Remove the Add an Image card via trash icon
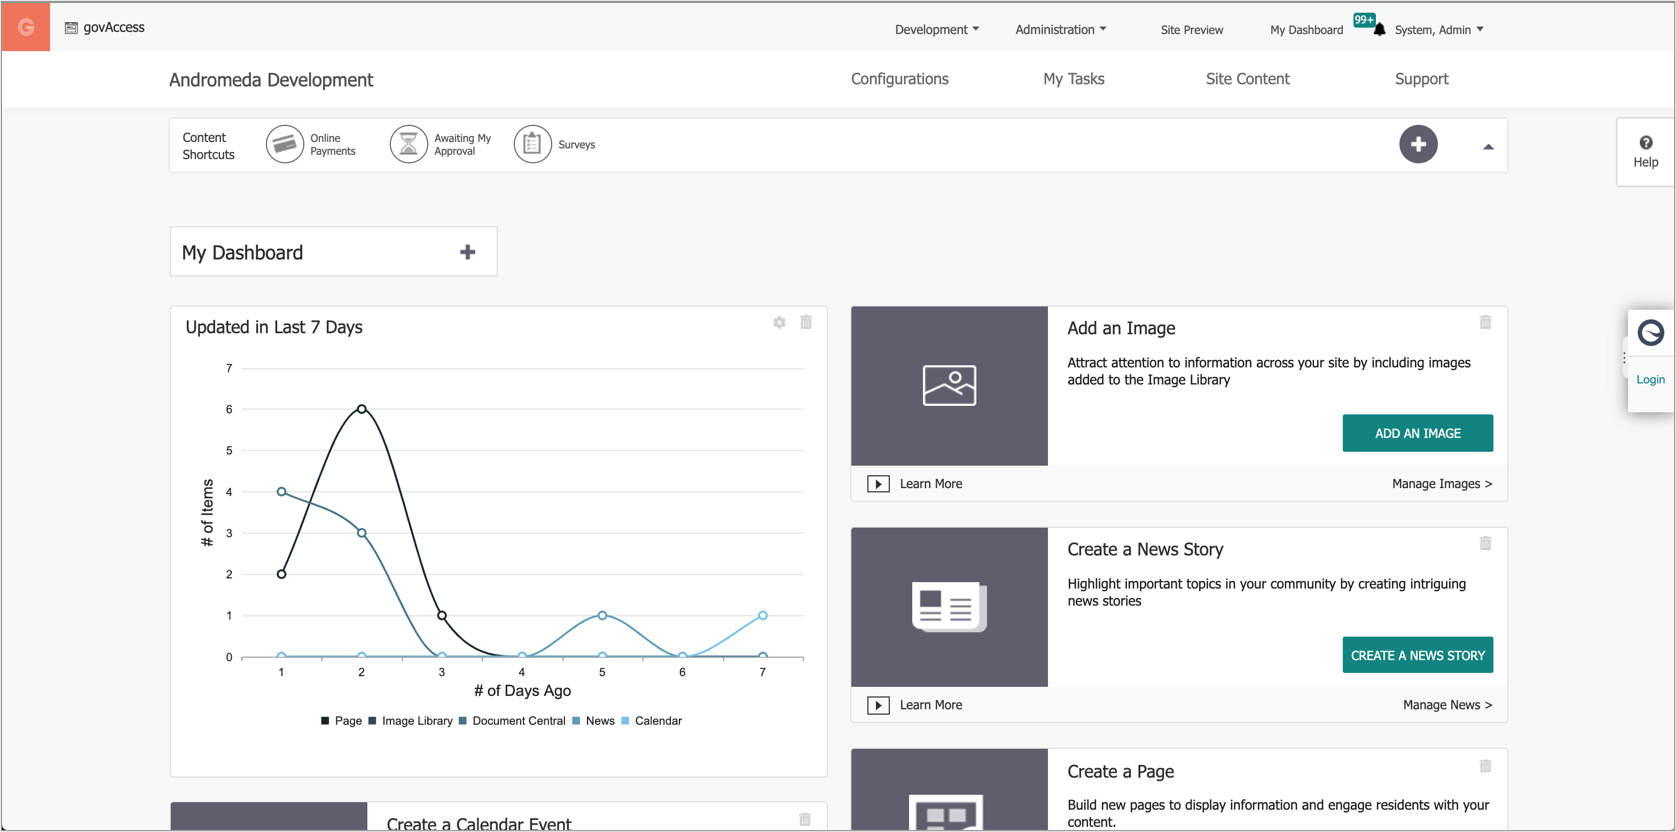Screen dimensions: 1676x832 click(1485, 323)
